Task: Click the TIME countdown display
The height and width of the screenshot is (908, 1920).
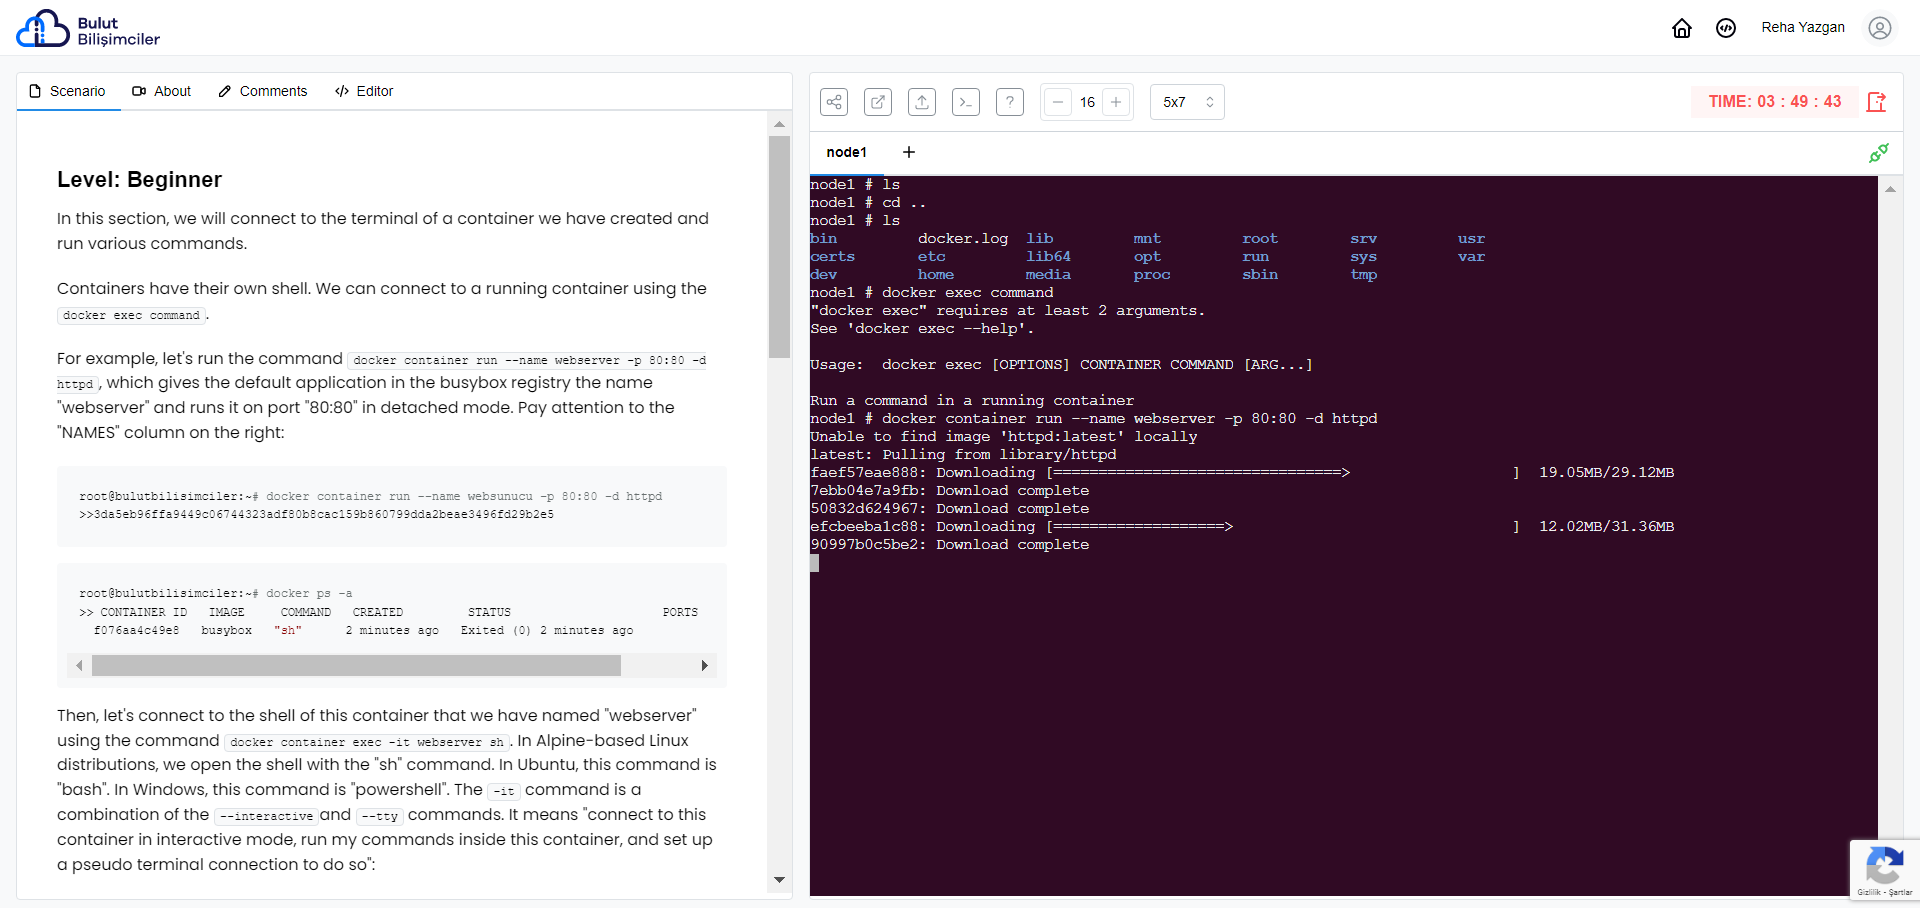Action: pyautogui.click(x=1775, y=101)
